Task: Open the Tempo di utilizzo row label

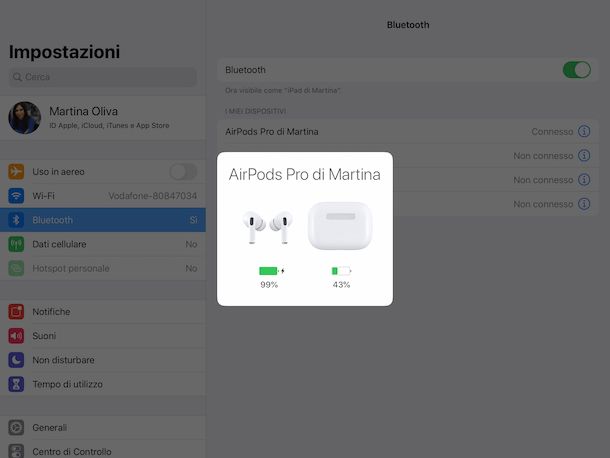Action: tap(68, 384)
